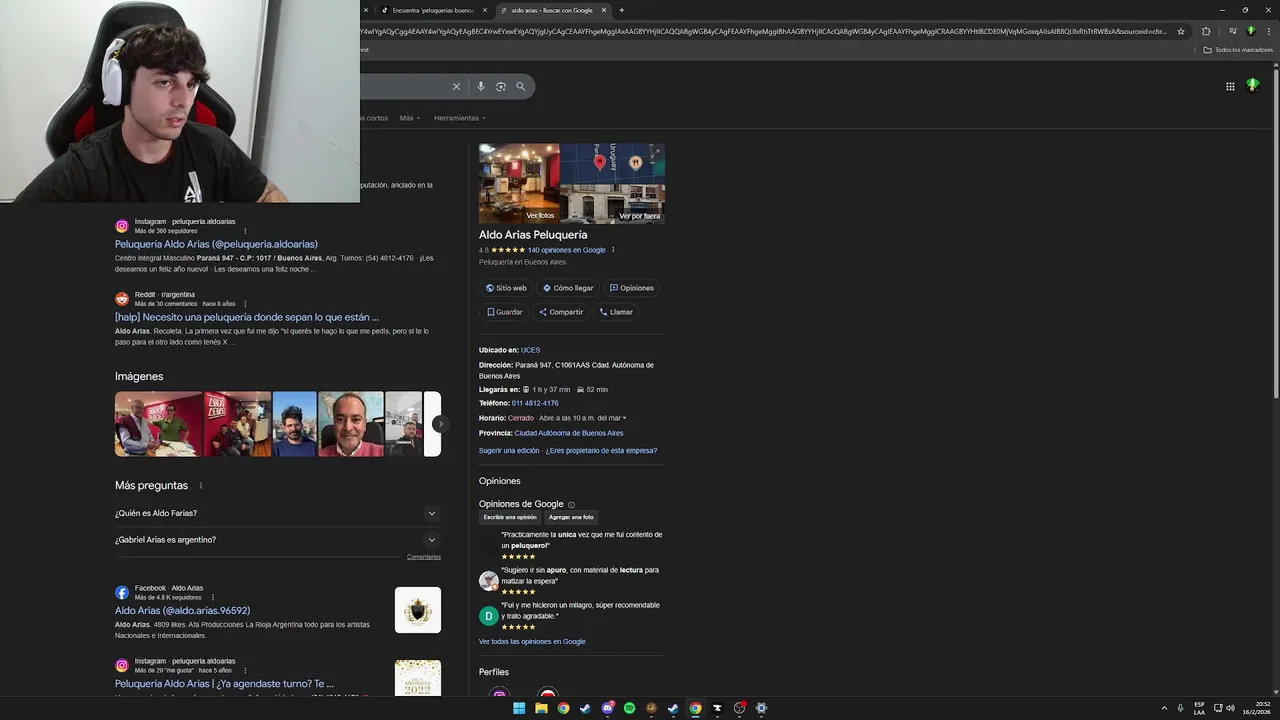Open the UCES location link
The image size is (1280, 720).
coord(530,350)
